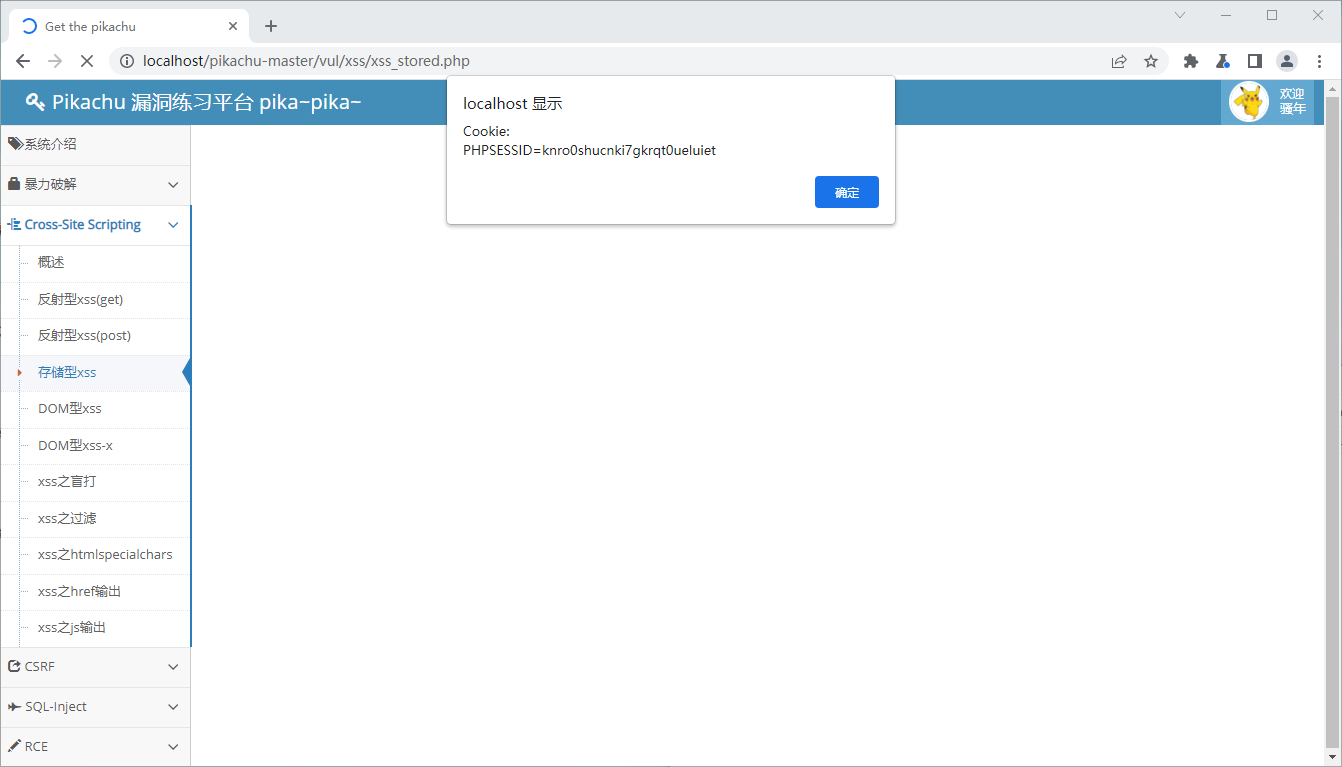Expand the 暴力破解 sidebar section

point(95,185)
